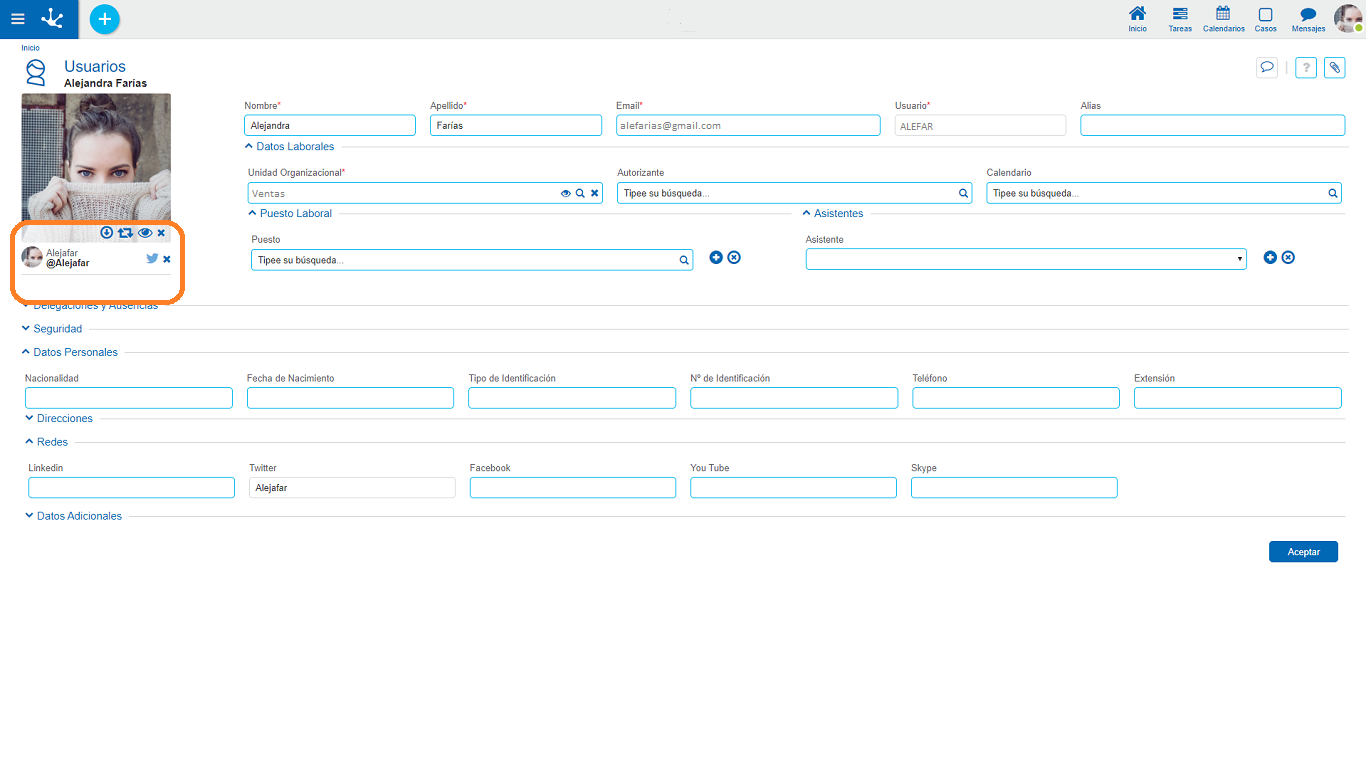
Task: Expand Seguridad section
Action: pyautogui.click(x=52, y=328)
